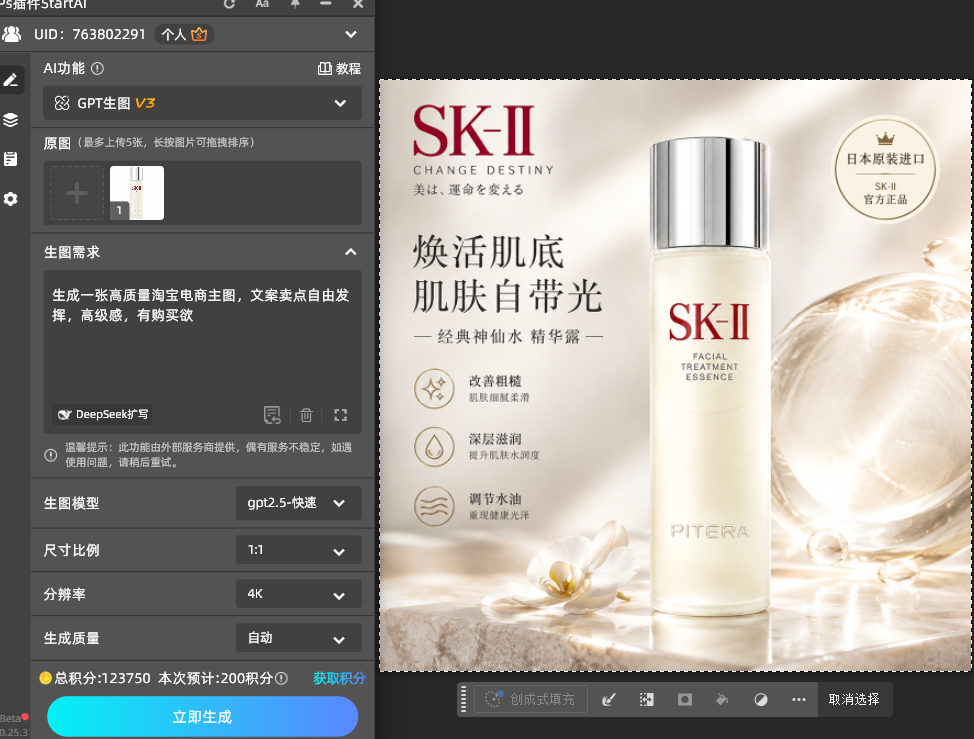This screenshot has height=739, width=974.
Task: Click the paint bucket fill icon
Action: click(x=722, y=700)
